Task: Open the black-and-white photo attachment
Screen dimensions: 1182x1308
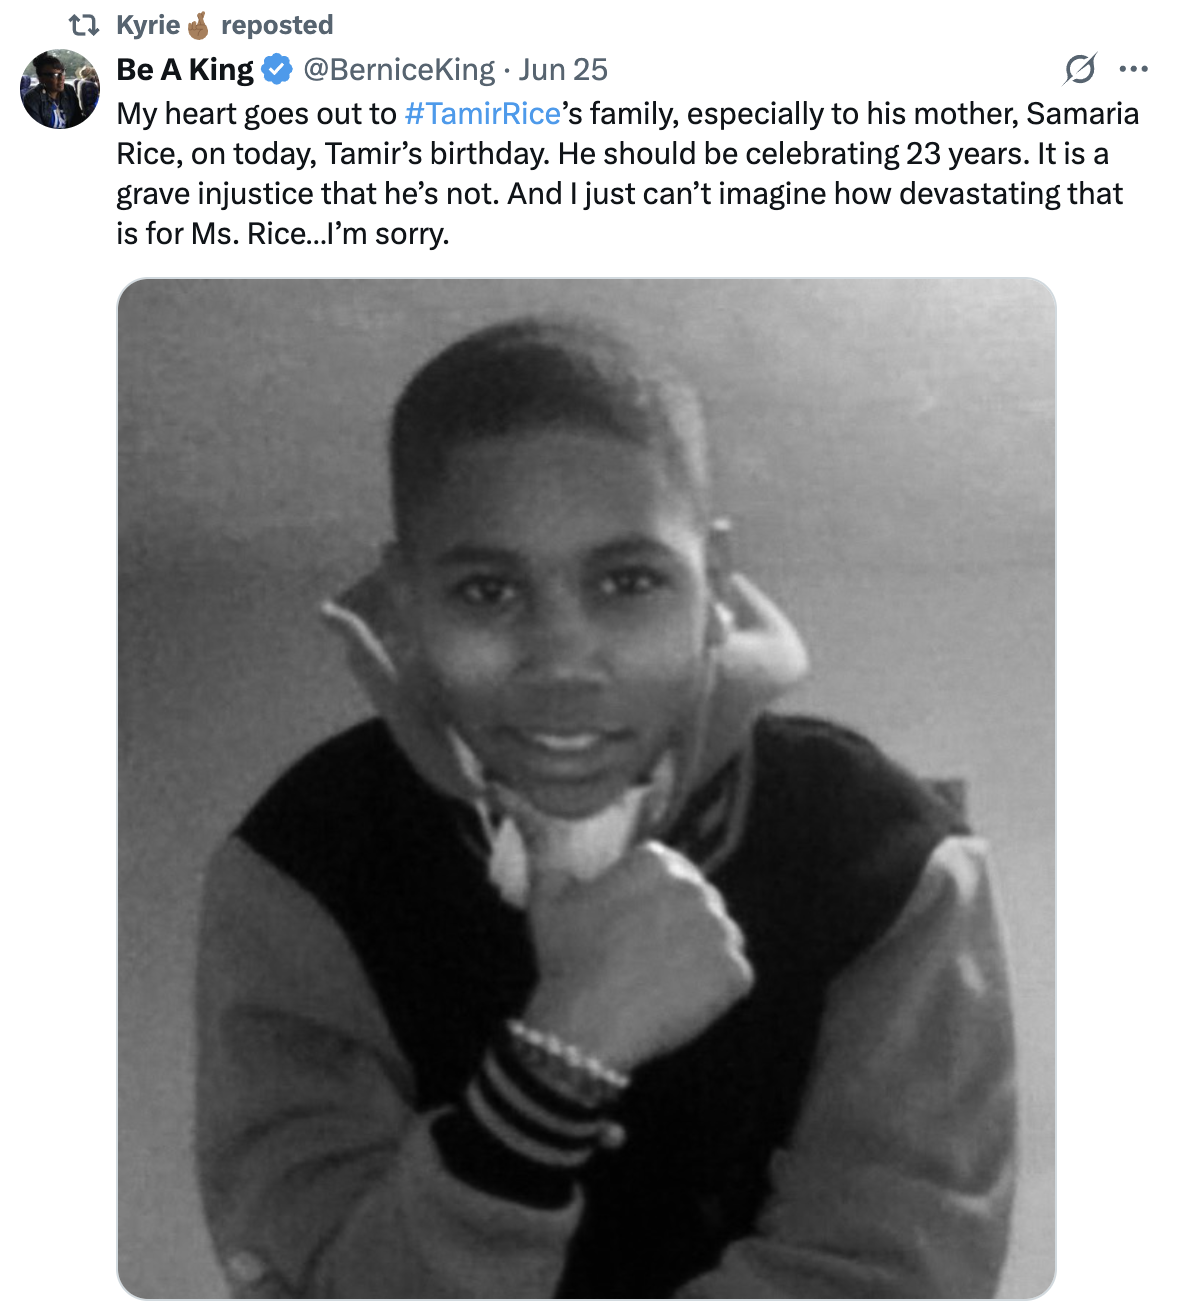Action: (586, 788)
